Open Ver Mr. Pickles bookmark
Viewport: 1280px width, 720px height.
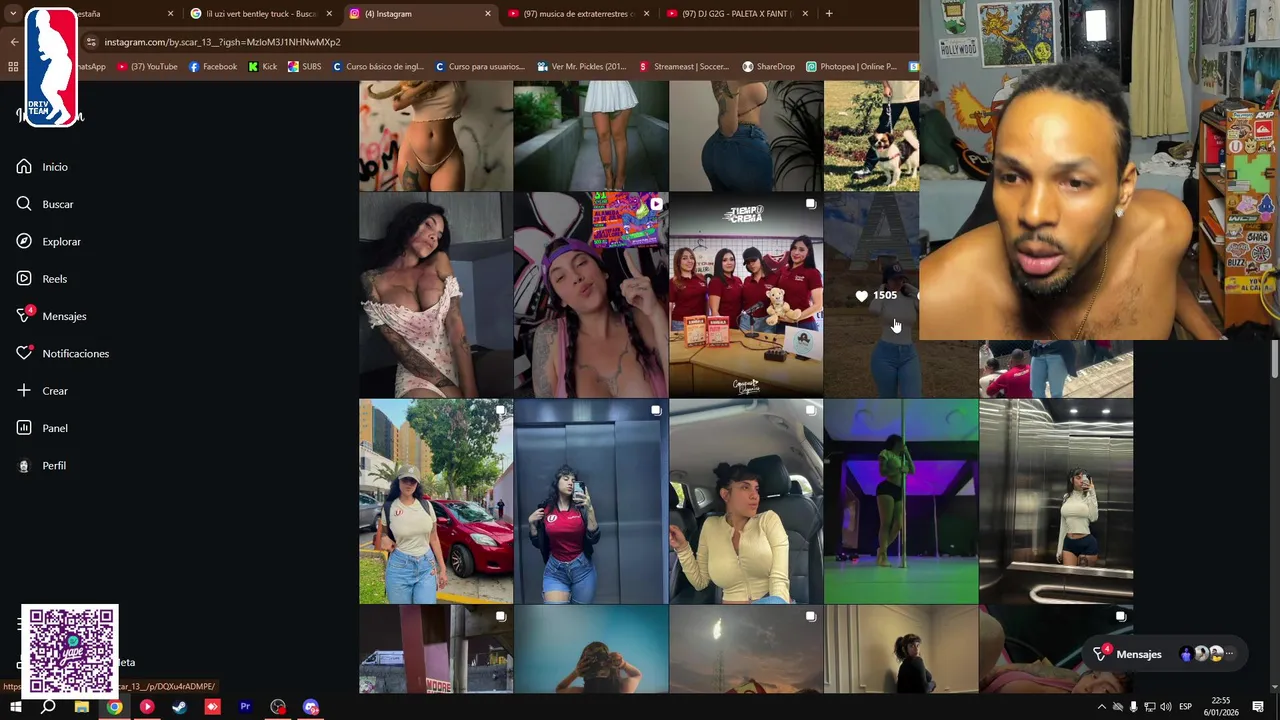582,67
